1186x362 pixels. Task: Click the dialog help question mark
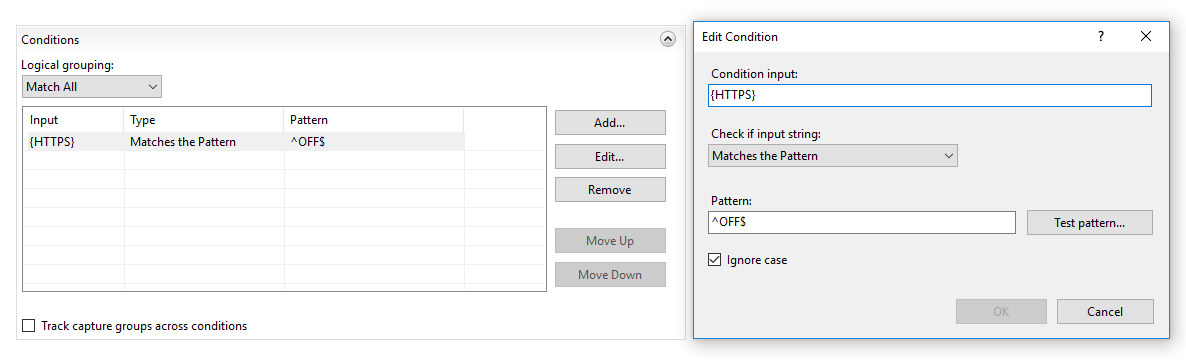(1101, 36)
